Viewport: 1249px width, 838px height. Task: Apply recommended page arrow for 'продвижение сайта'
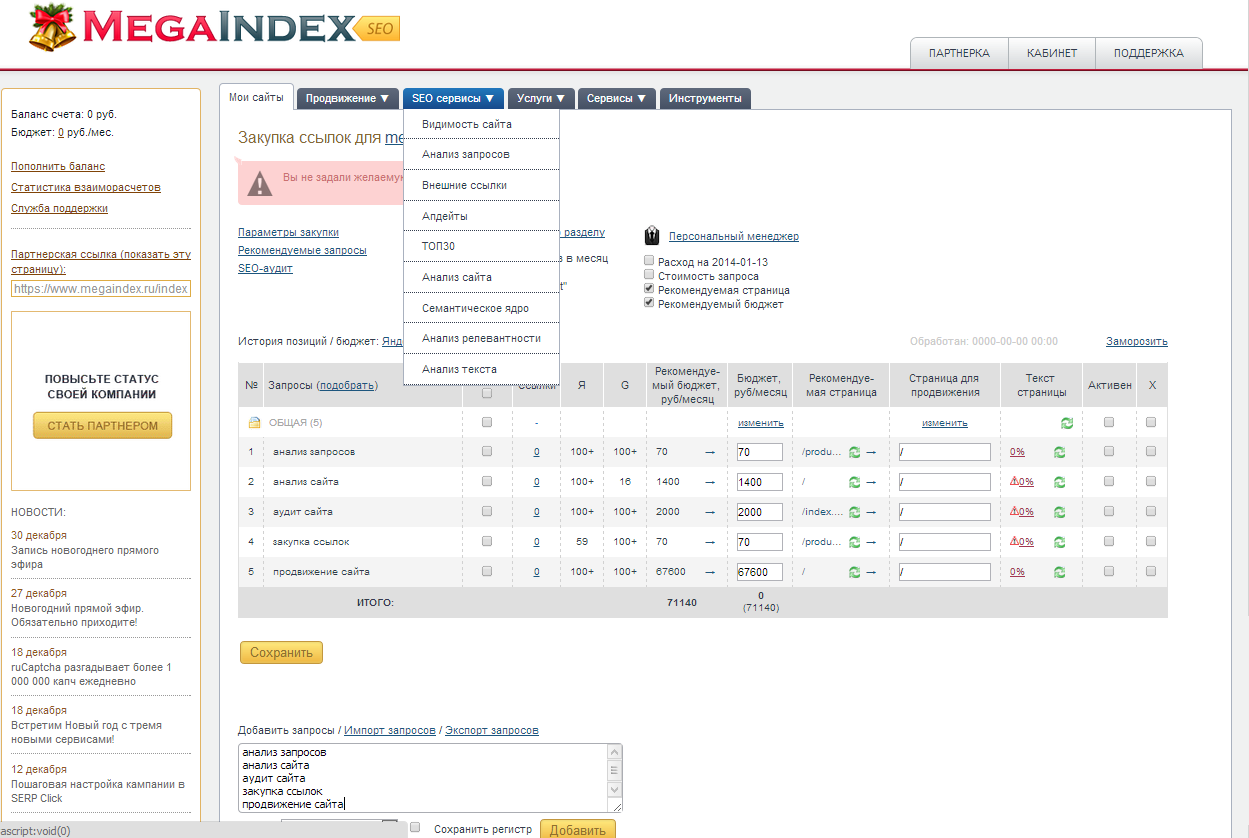coord(871,572)
